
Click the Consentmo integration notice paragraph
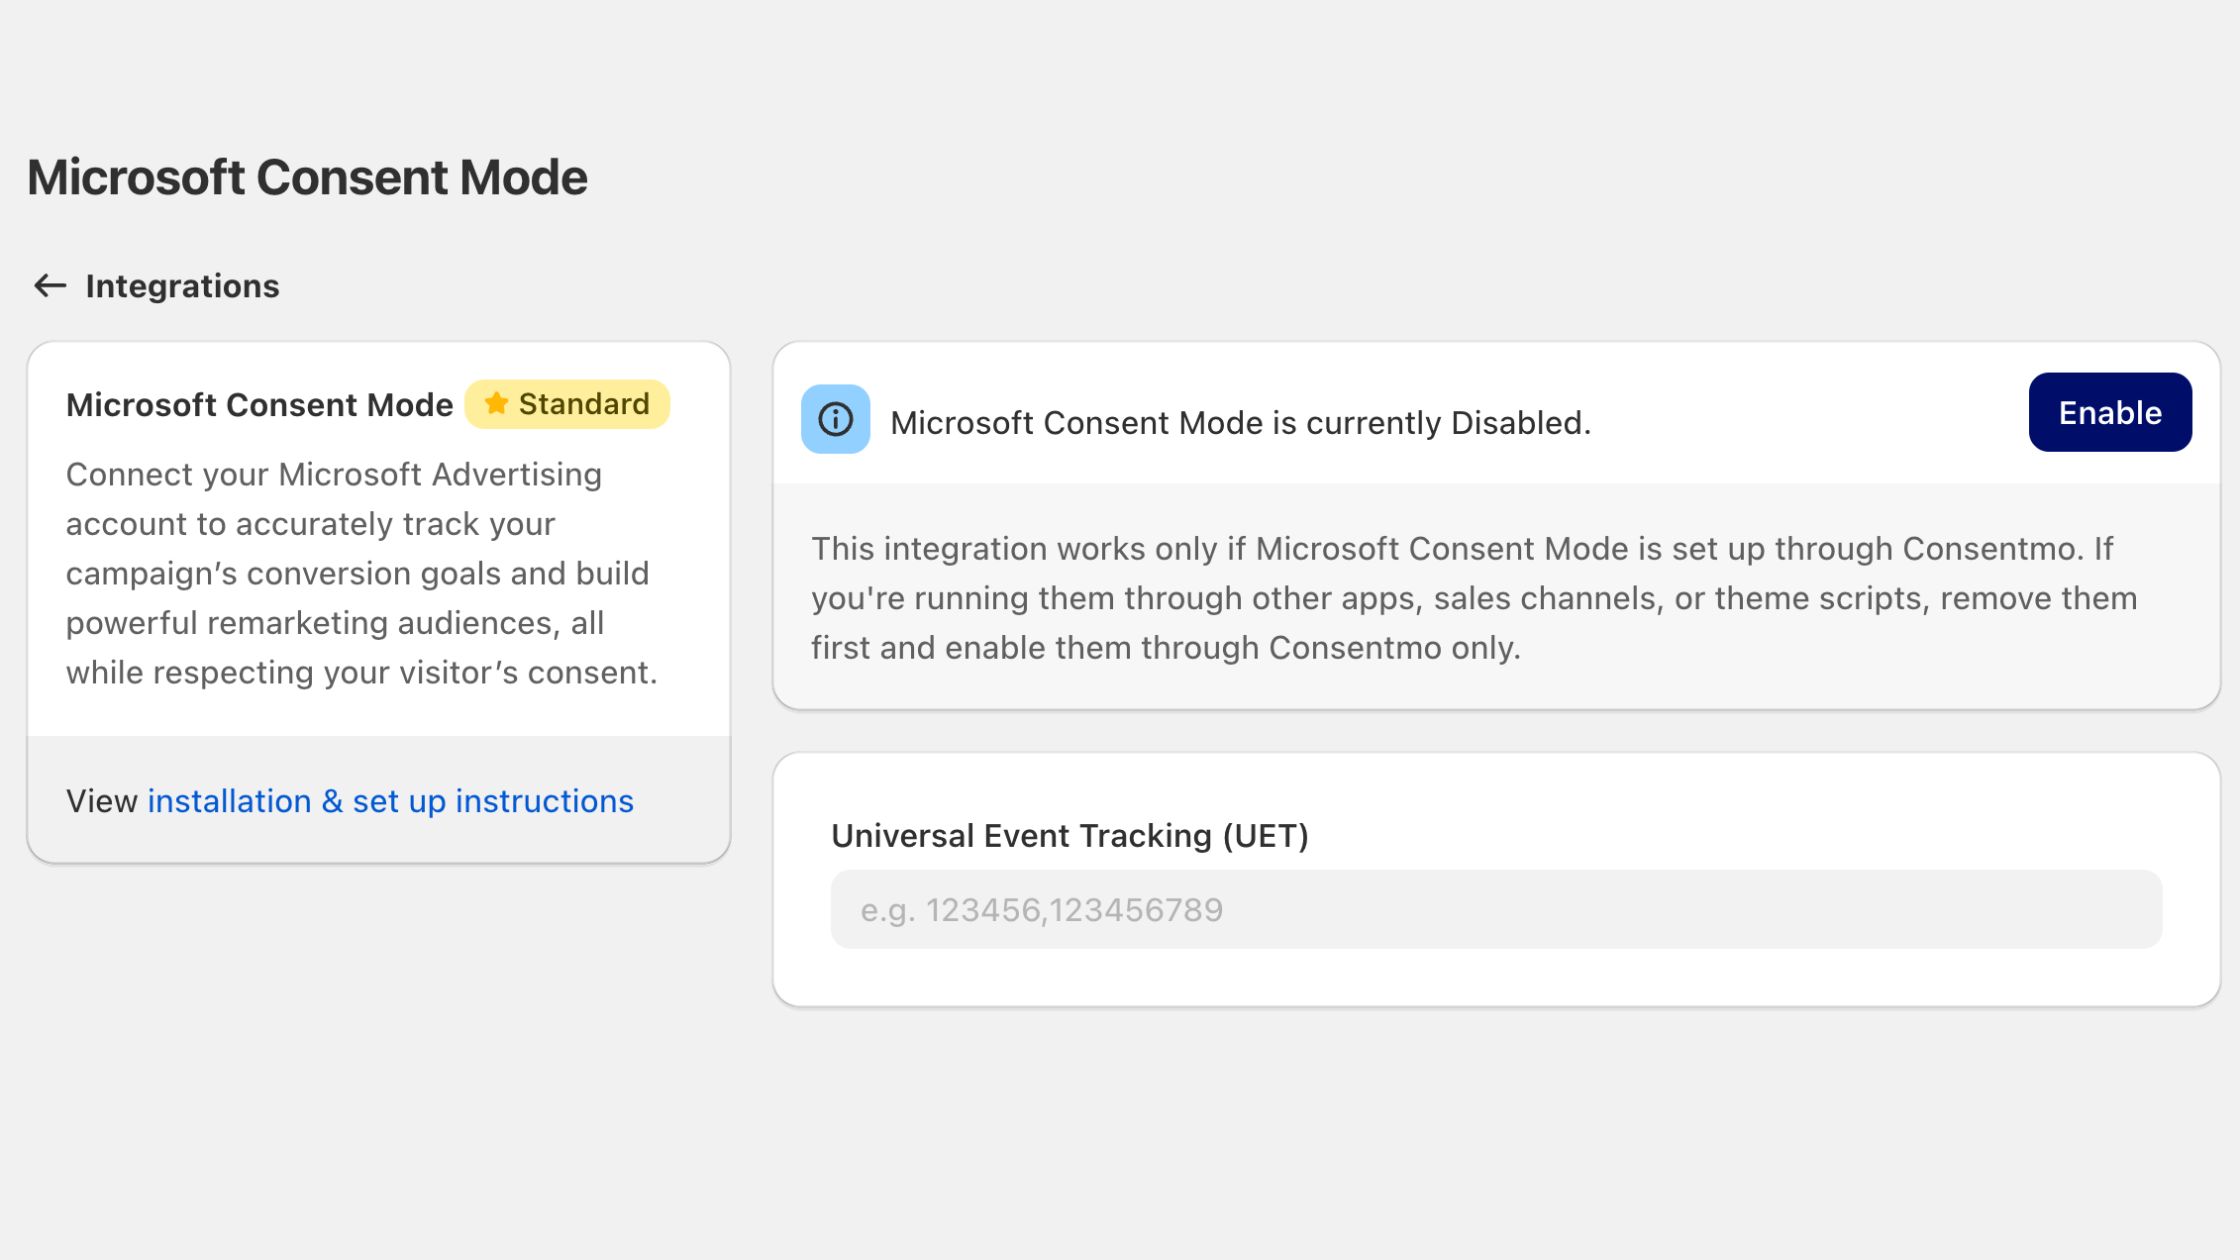pos(1474,598)
